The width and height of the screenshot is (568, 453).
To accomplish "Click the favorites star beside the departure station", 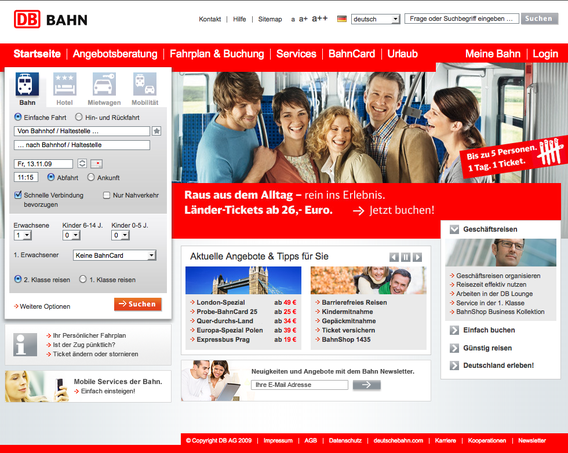I will click(x=156, y=131).
